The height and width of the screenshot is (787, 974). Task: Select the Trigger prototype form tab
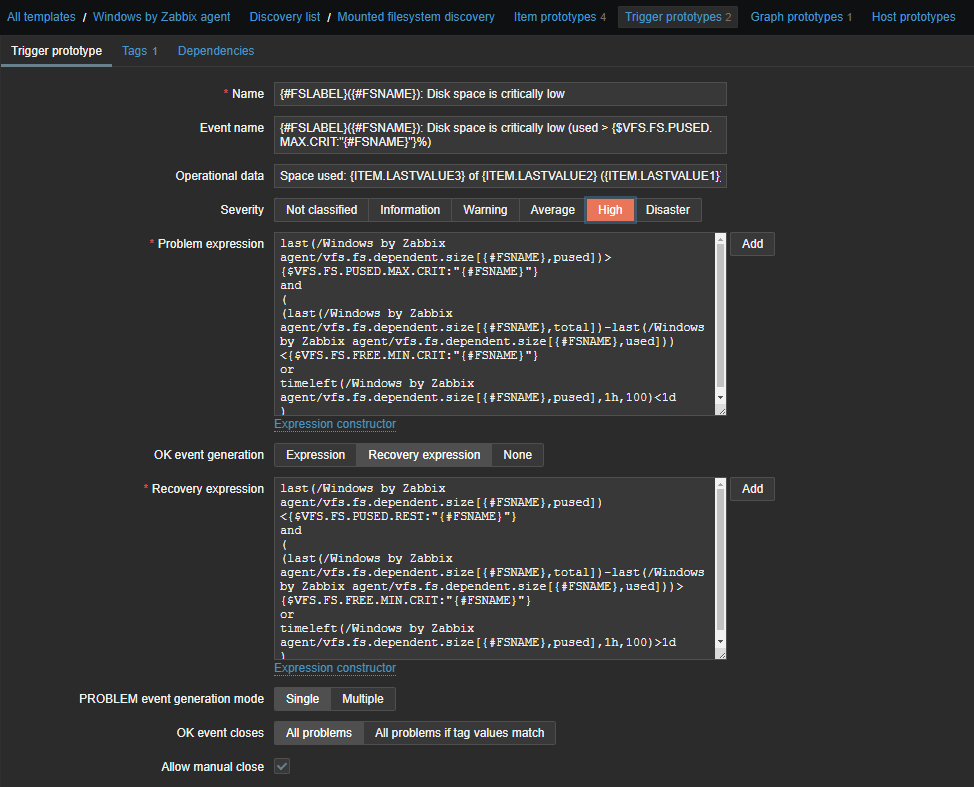57,51
